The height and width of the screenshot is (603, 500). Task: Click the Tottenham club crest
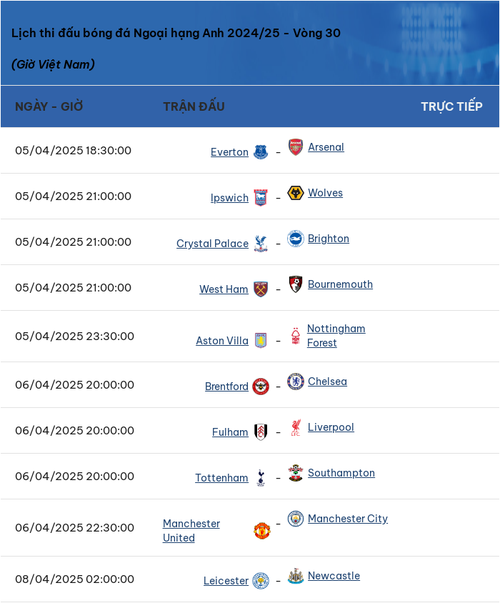[260, 478]
